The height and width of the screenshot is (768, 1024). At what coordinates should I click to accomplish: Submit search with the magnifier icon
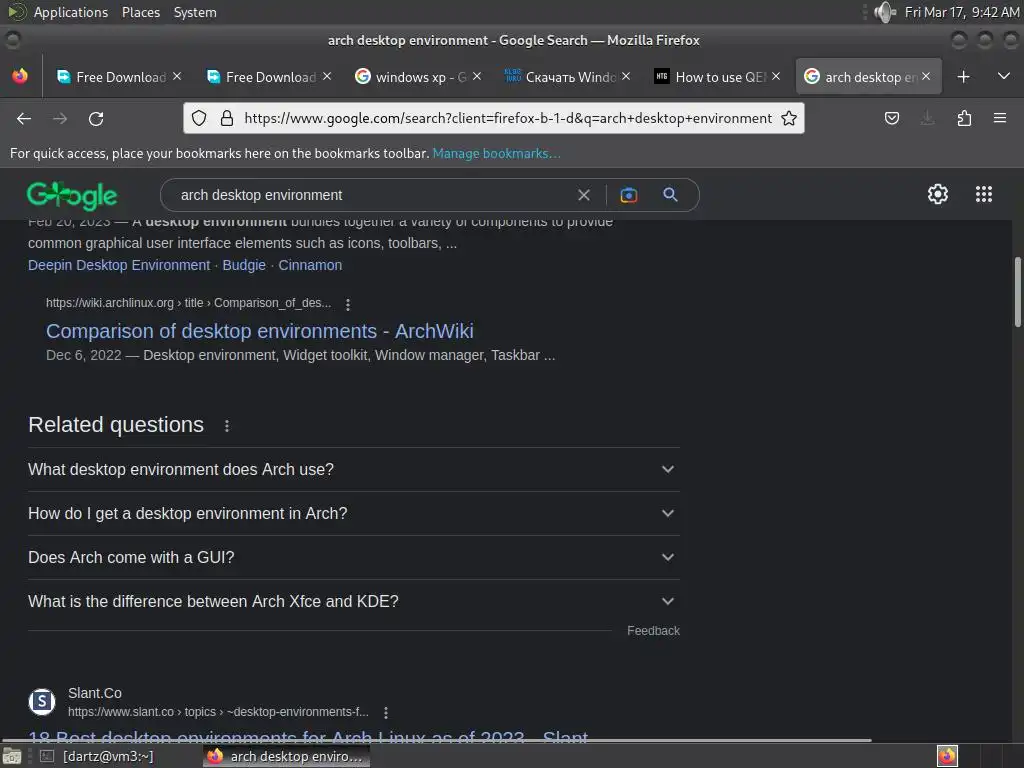point(670,195)
